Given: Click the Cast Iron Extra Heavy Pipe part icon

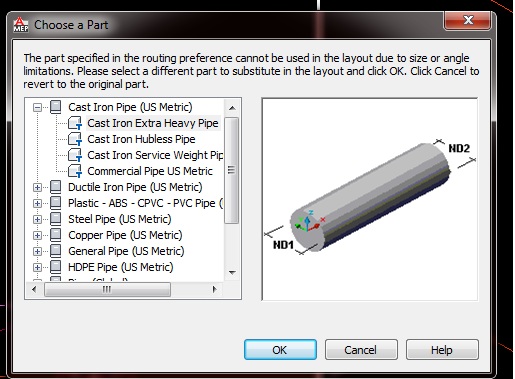Looking at the screenshot, I should click(75, 123).
